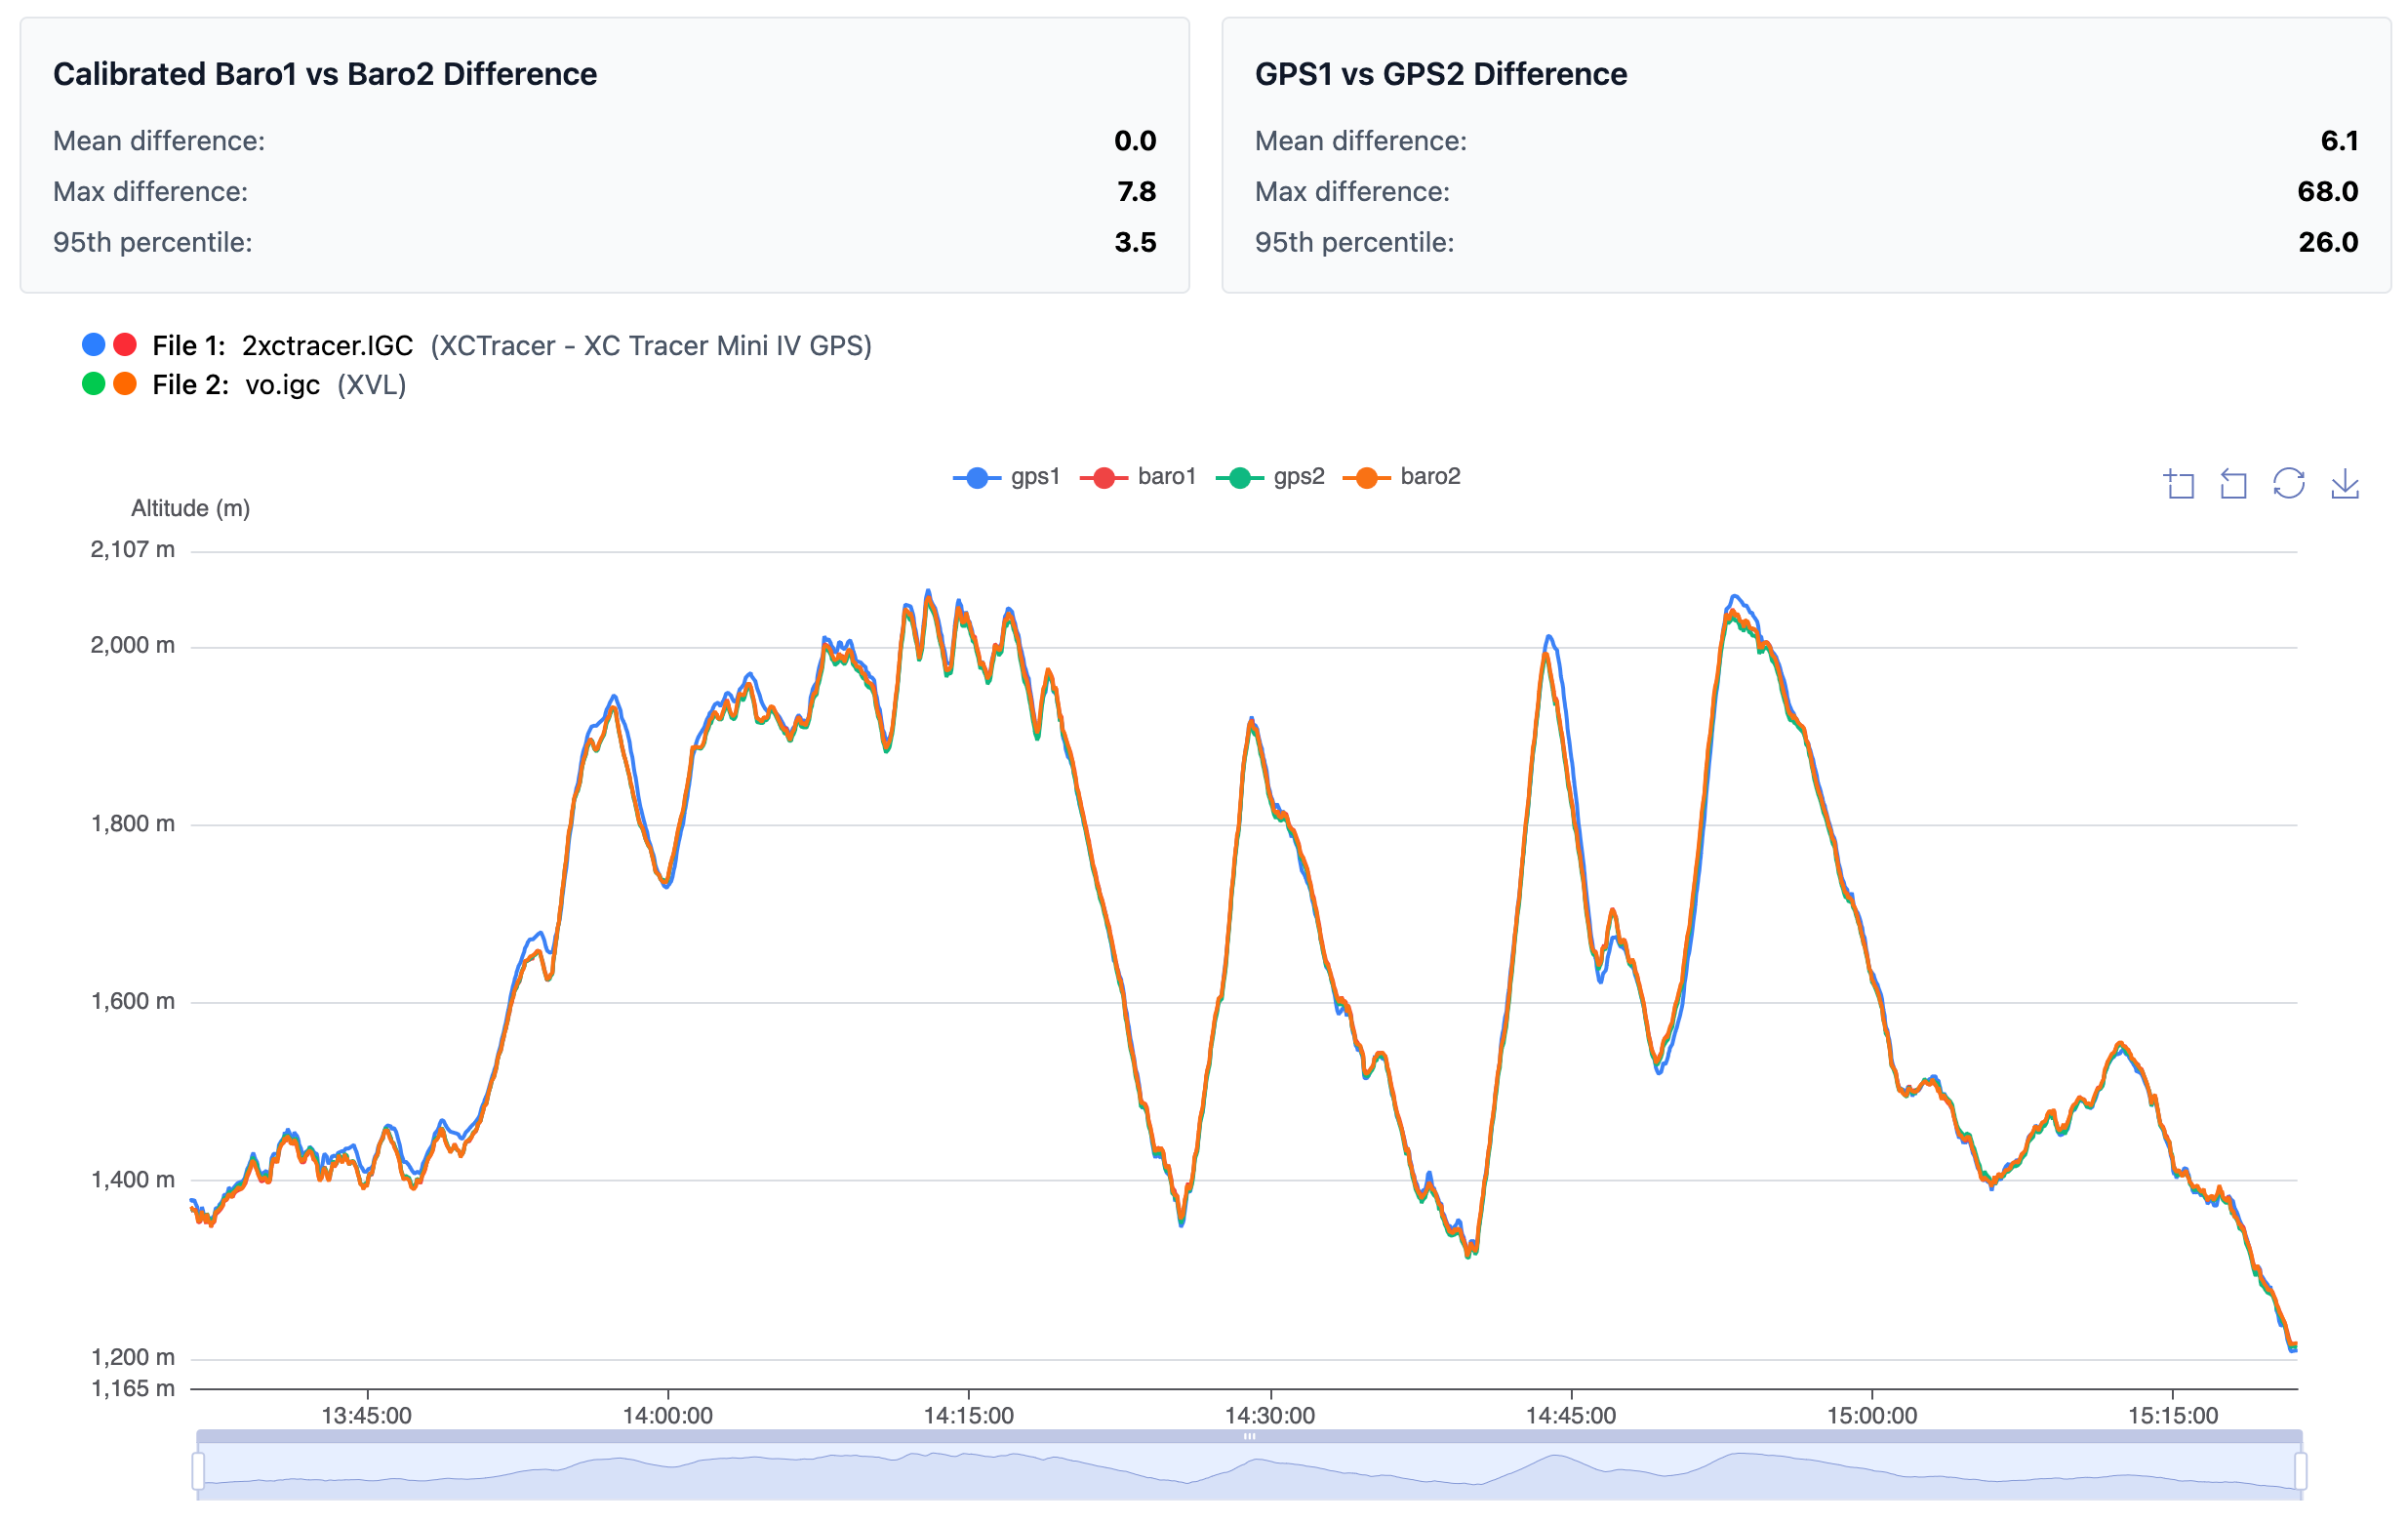Click the blue color dot beside File 1
This screenshot has height=1522, width=2408.
tap(93, 345)
